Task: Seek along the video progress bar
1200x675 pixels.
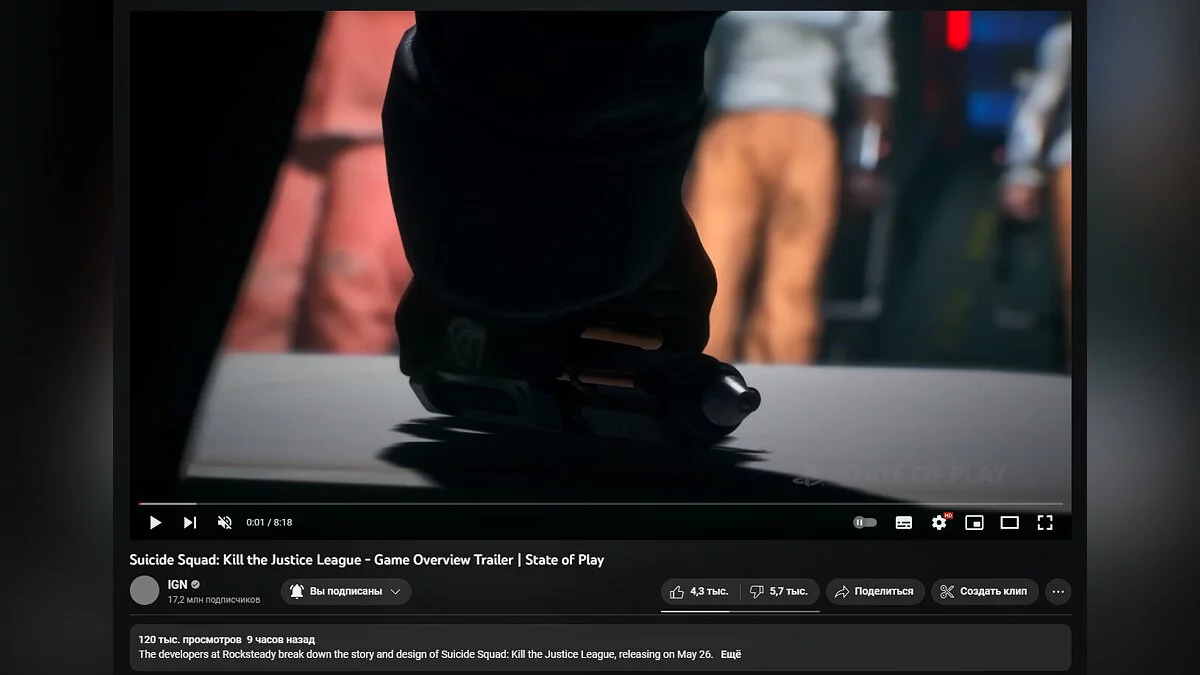Action: (600, 504)
